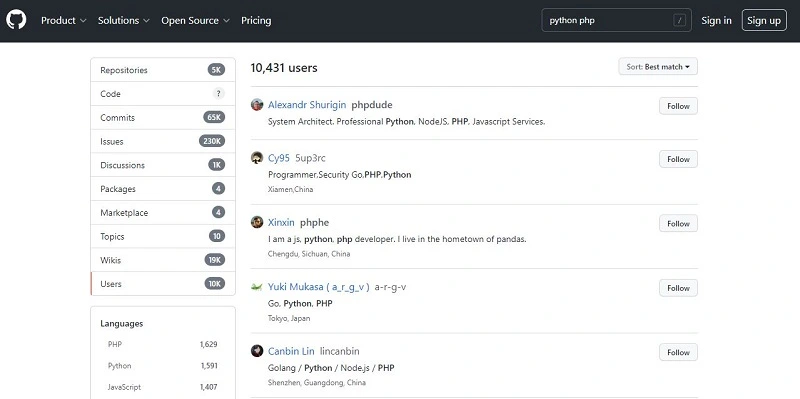The height and width of the screenshot is (399, 800).
Task: Select the Users search category
Action: [163, 284]
